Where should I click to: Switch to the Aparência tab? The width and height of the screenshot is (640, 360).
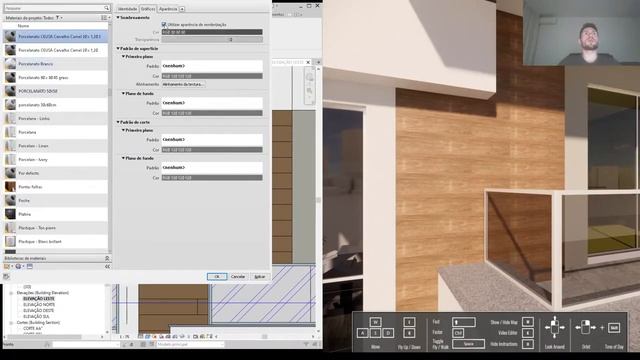pos(168,9)
